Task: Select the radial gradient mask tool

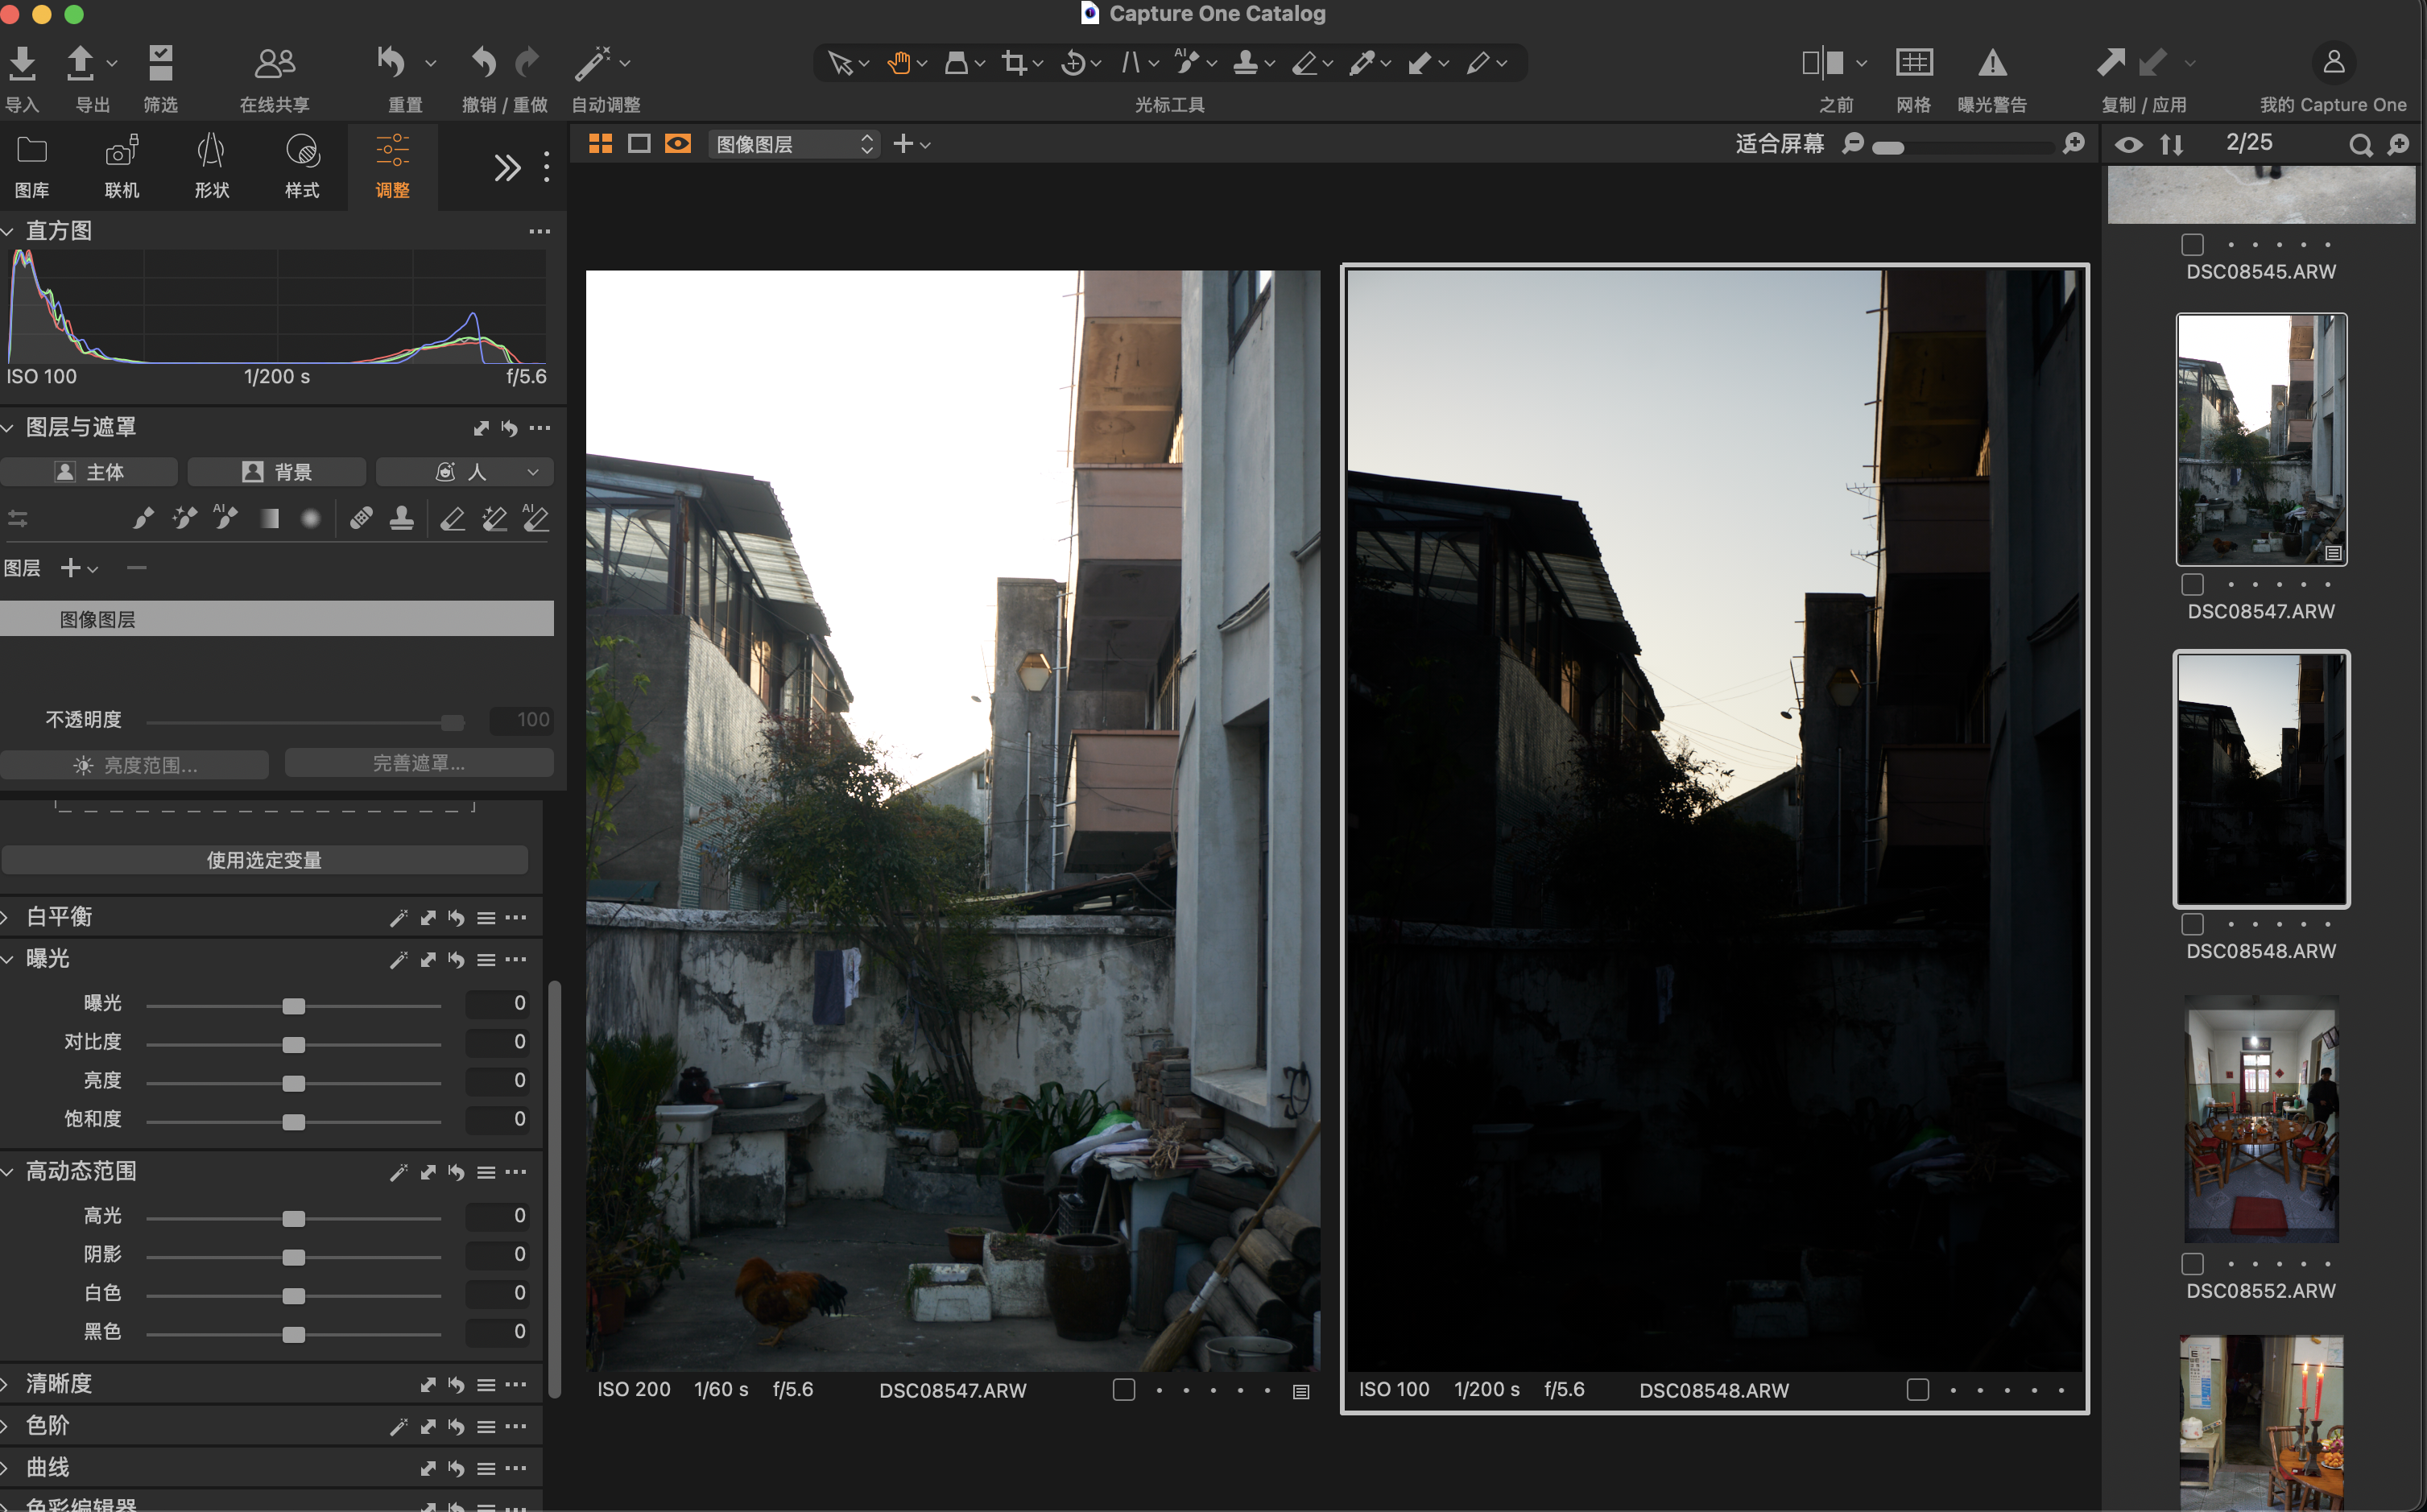Action: [311, 518]
